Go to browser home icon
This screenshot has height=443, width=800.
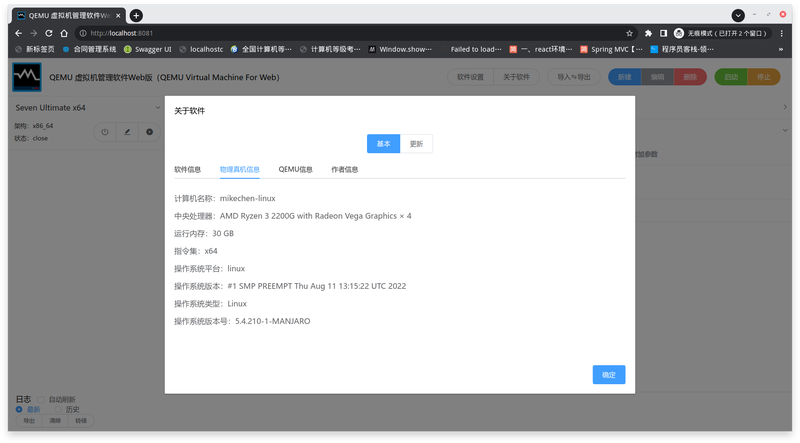pos(64,33)
